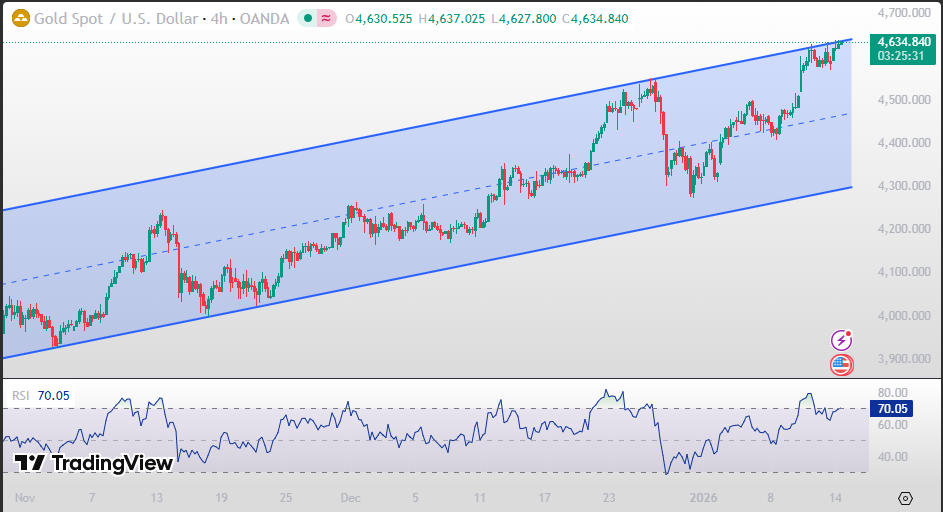Click the US flag economic event icon
This screenshot has height=512, width=943.
click(x=842, y=365)
